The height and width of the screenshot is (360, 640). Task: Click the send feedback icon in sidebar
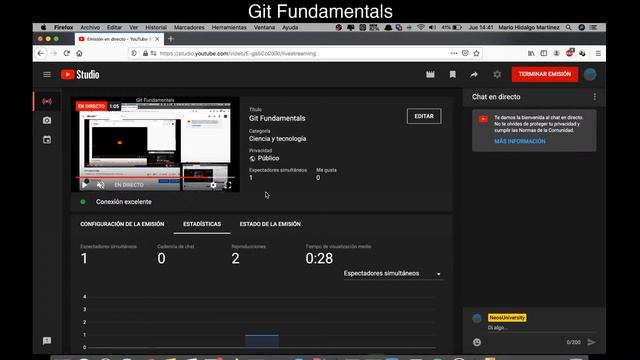click(x=47, y=341)
